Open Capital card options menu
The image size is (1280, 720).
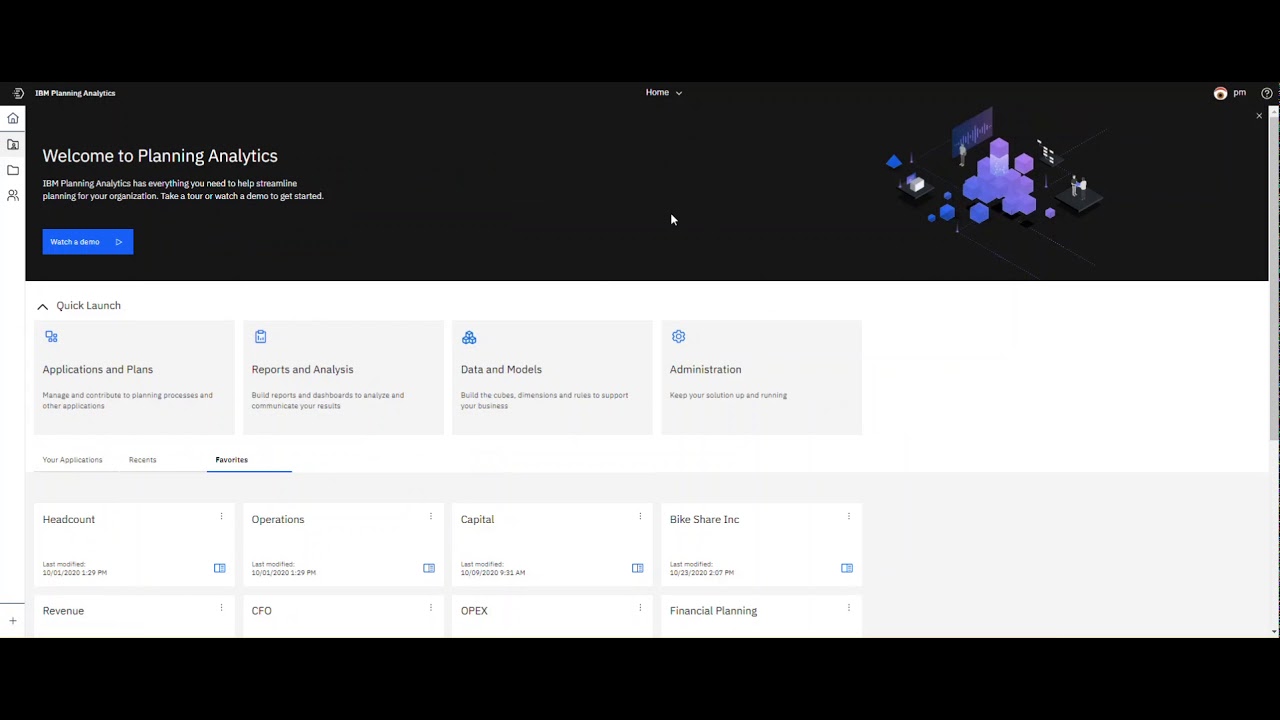click(640, 517)
